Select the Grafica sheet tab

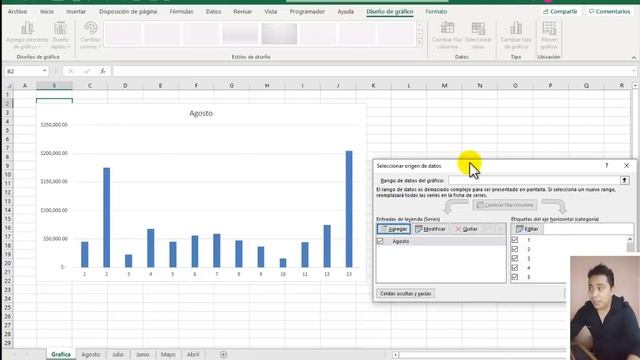(61, 354)
